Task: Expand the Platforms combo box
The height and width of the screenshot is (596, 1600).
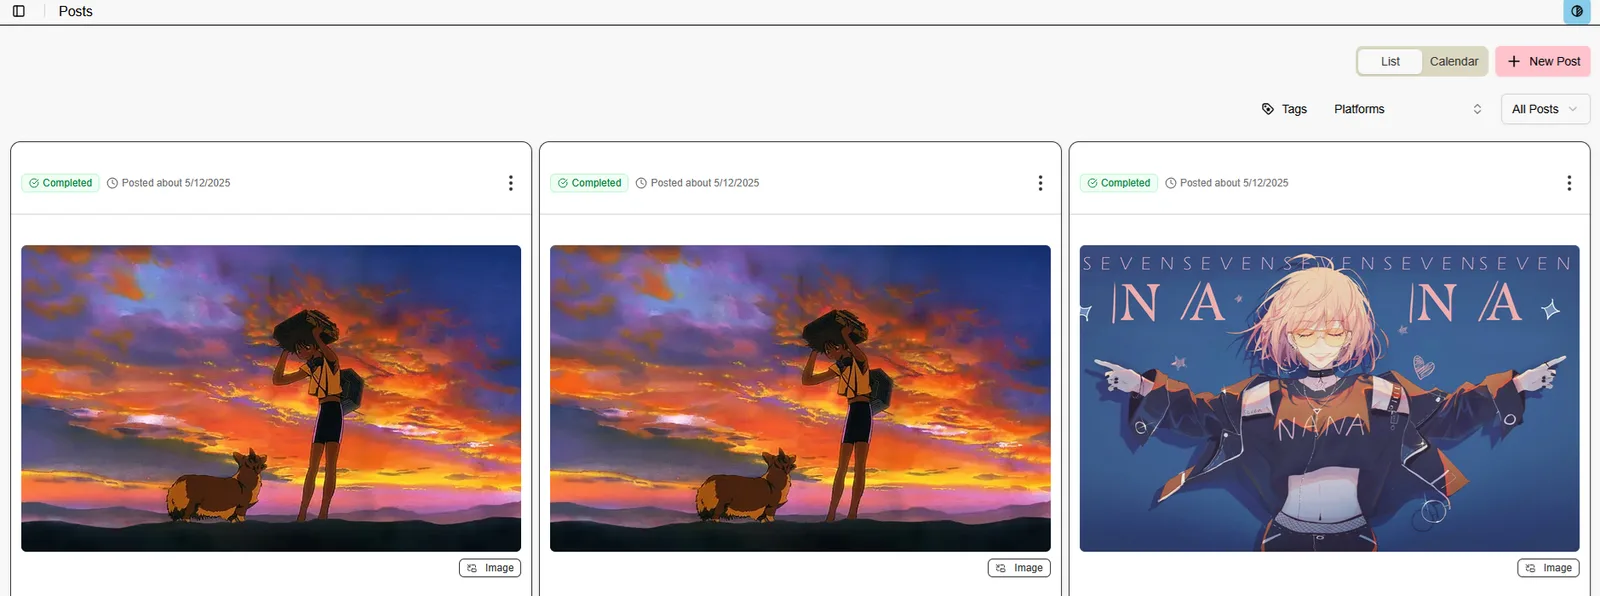Action: 1408,109
